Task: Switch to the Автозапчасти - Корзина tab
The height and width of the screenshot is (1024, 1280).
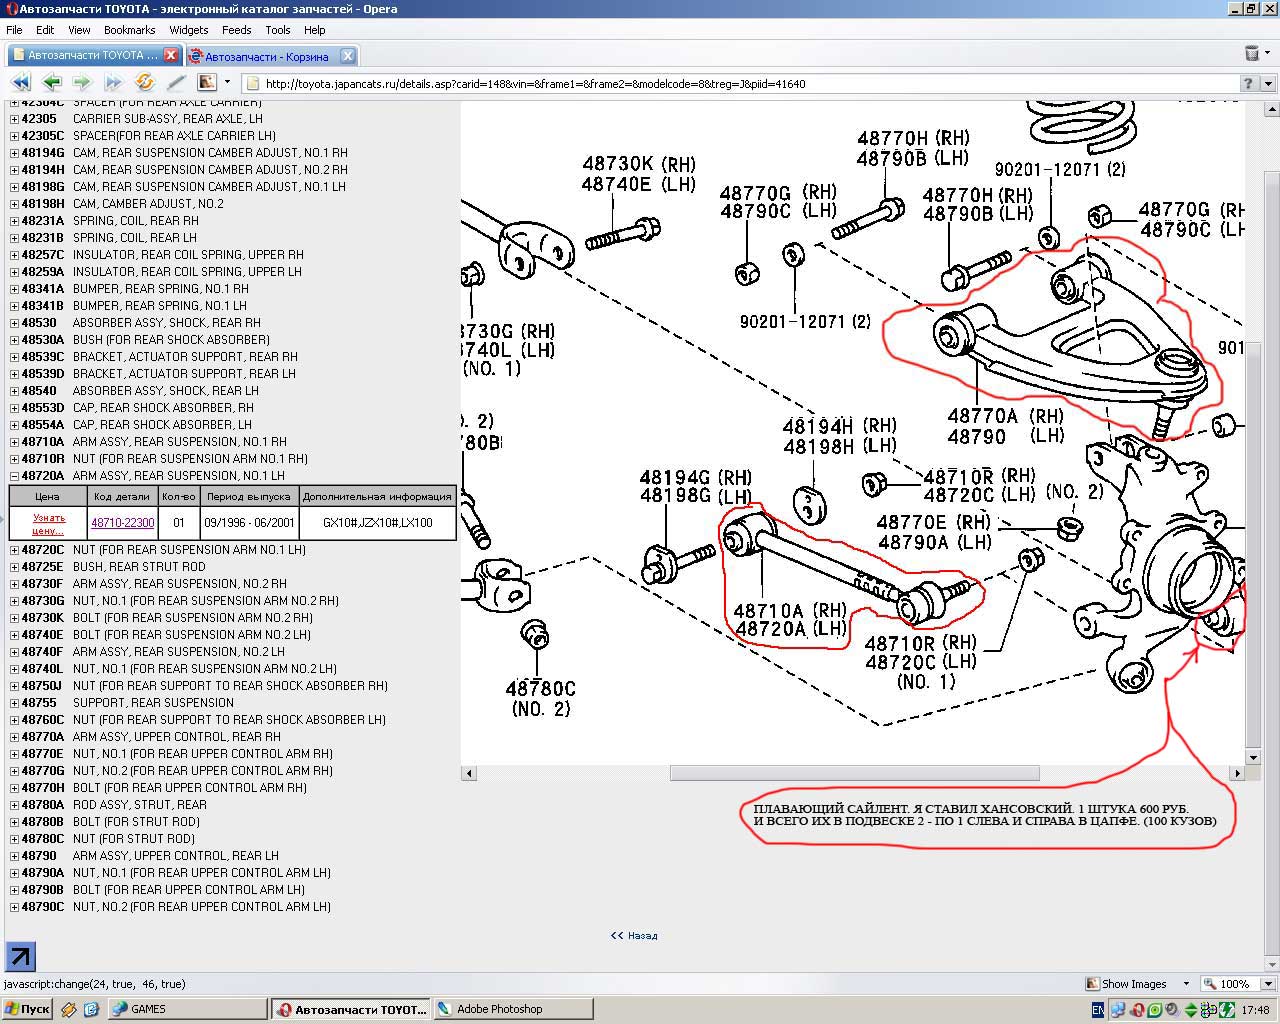Action: 266,56
